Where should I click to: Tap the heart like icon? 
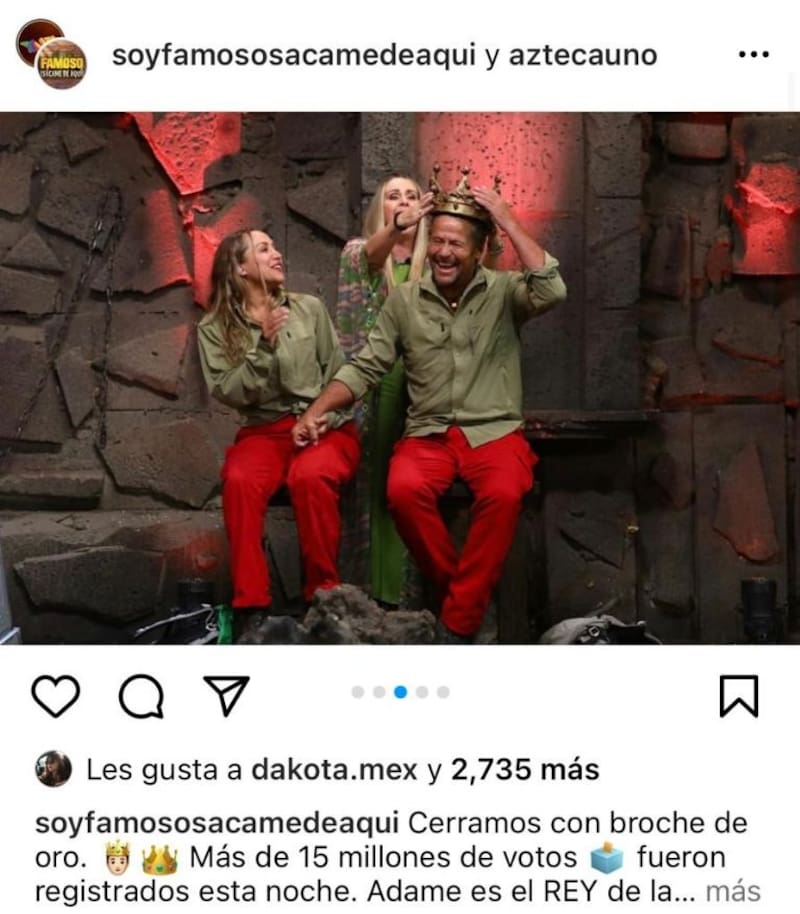coord(55,695)
